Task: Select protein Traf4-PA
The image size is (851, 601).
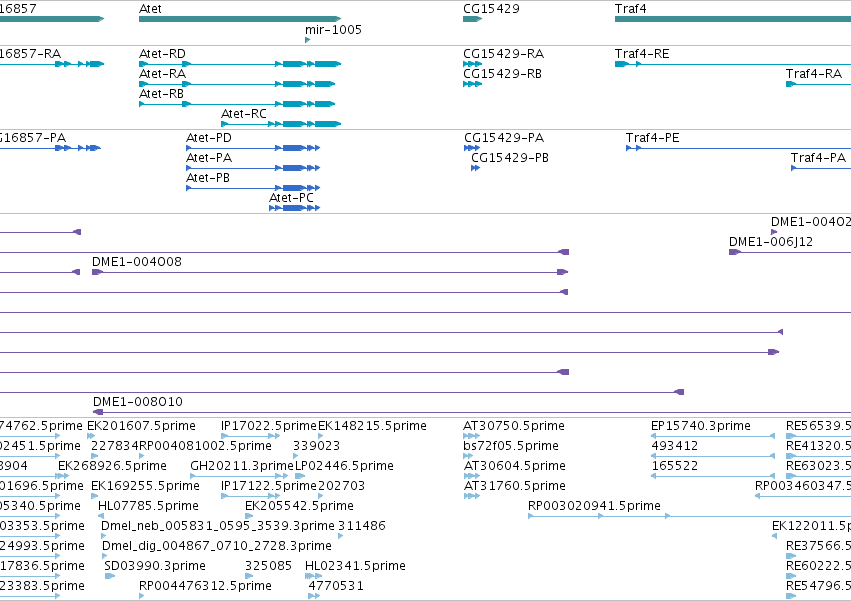Action: coord(821,168)
